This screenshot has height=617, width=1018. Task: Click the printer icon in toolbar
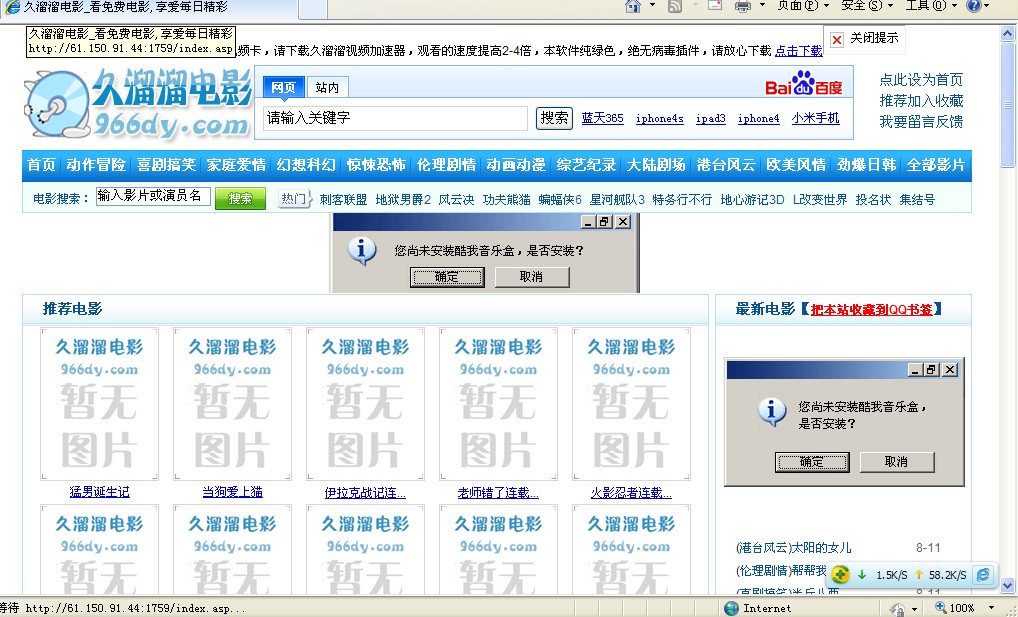click(742, 6)
